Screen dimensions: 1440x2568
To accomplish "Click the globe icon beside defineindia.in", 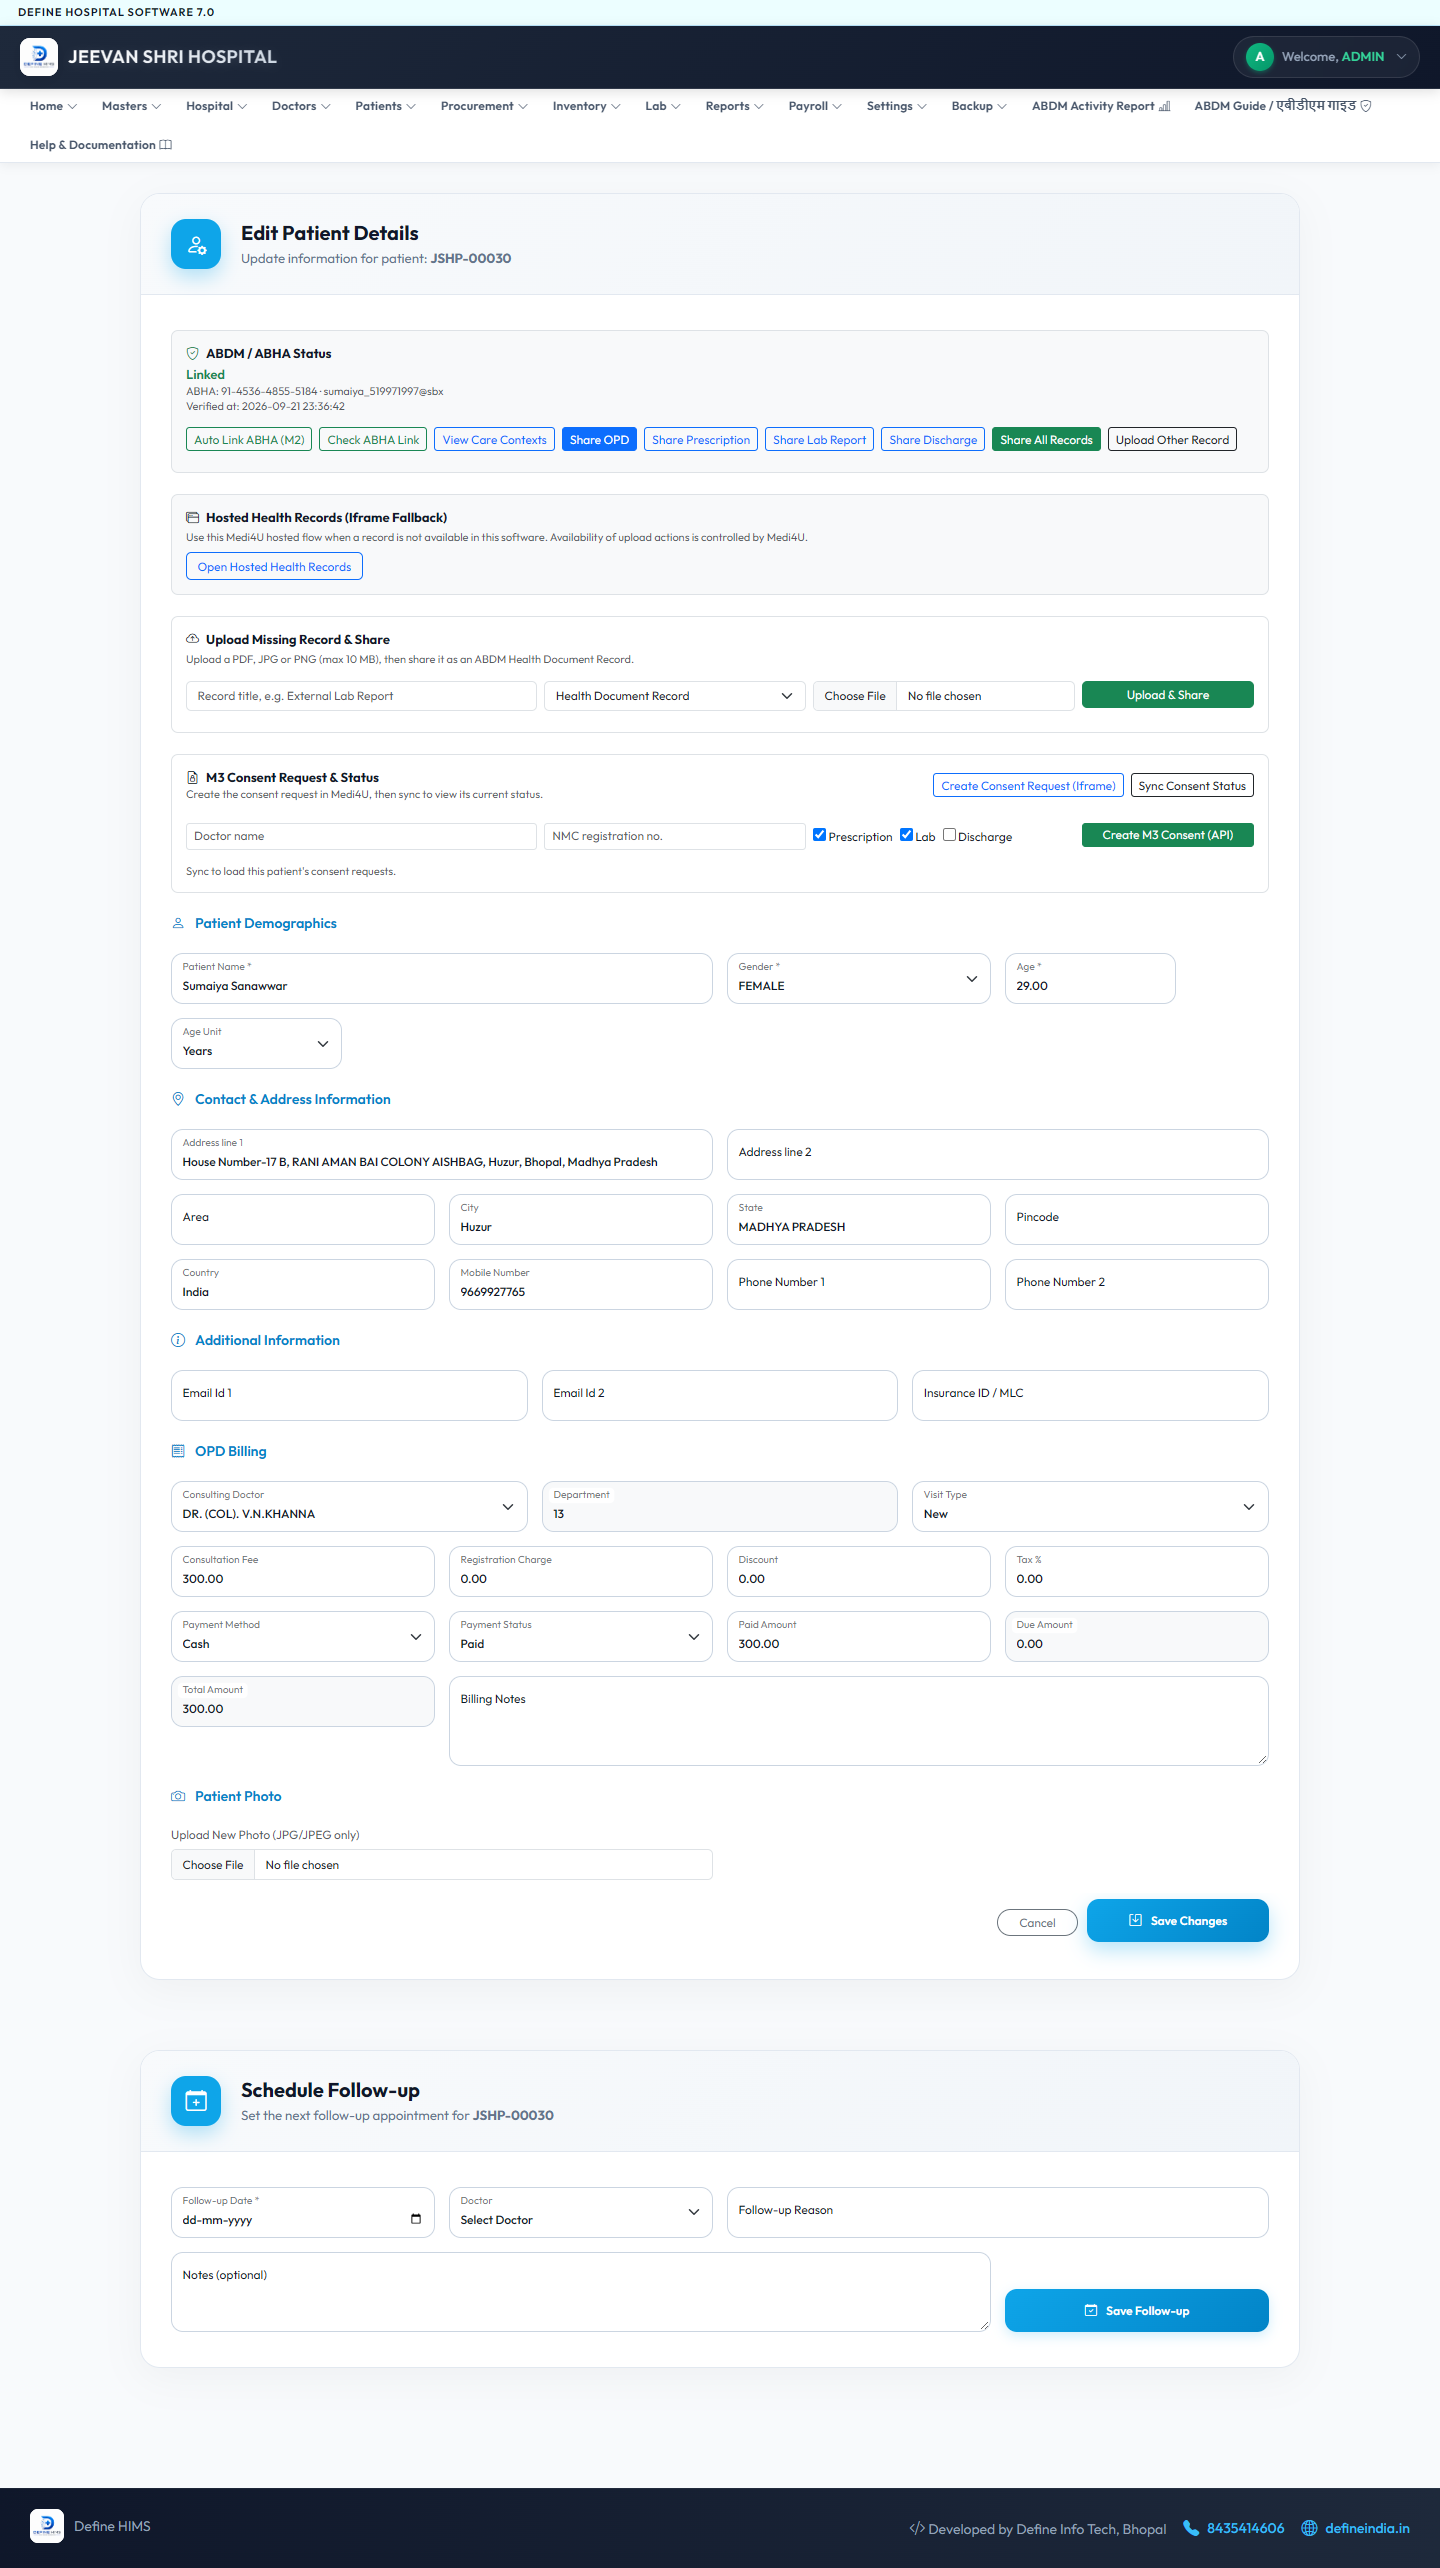I will pyautogui.click(x=1309, y=2528).
